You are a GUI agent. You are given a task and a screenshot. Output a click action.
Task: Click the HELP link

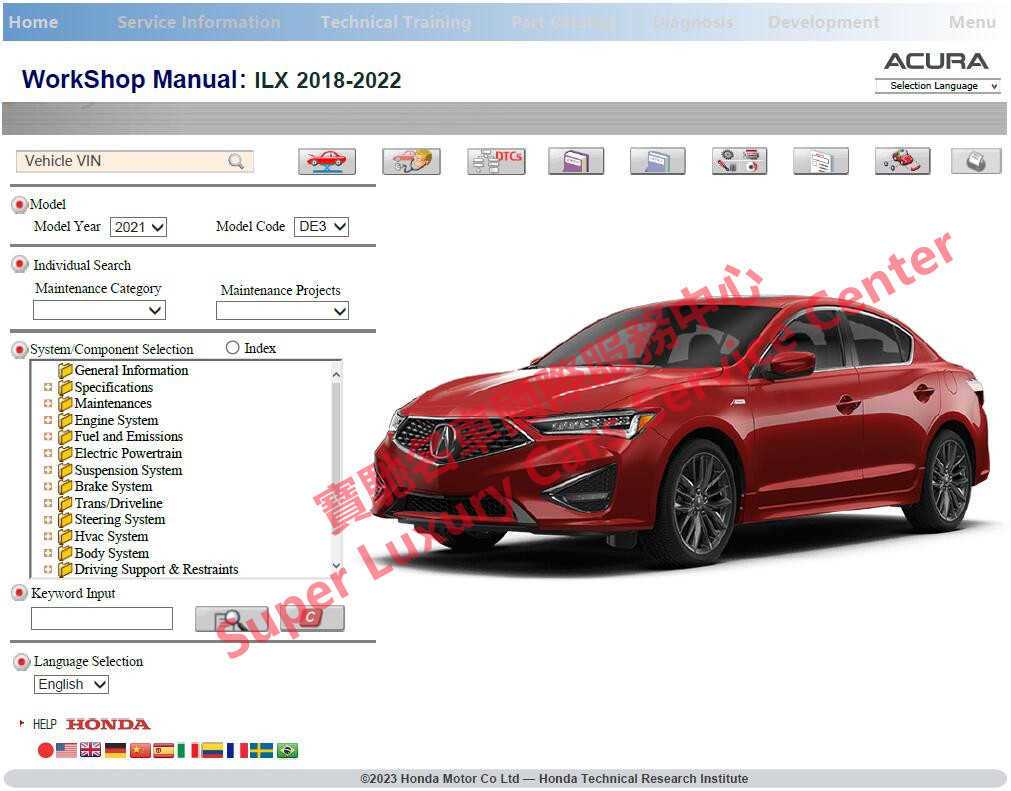click(x=44, y=724)
